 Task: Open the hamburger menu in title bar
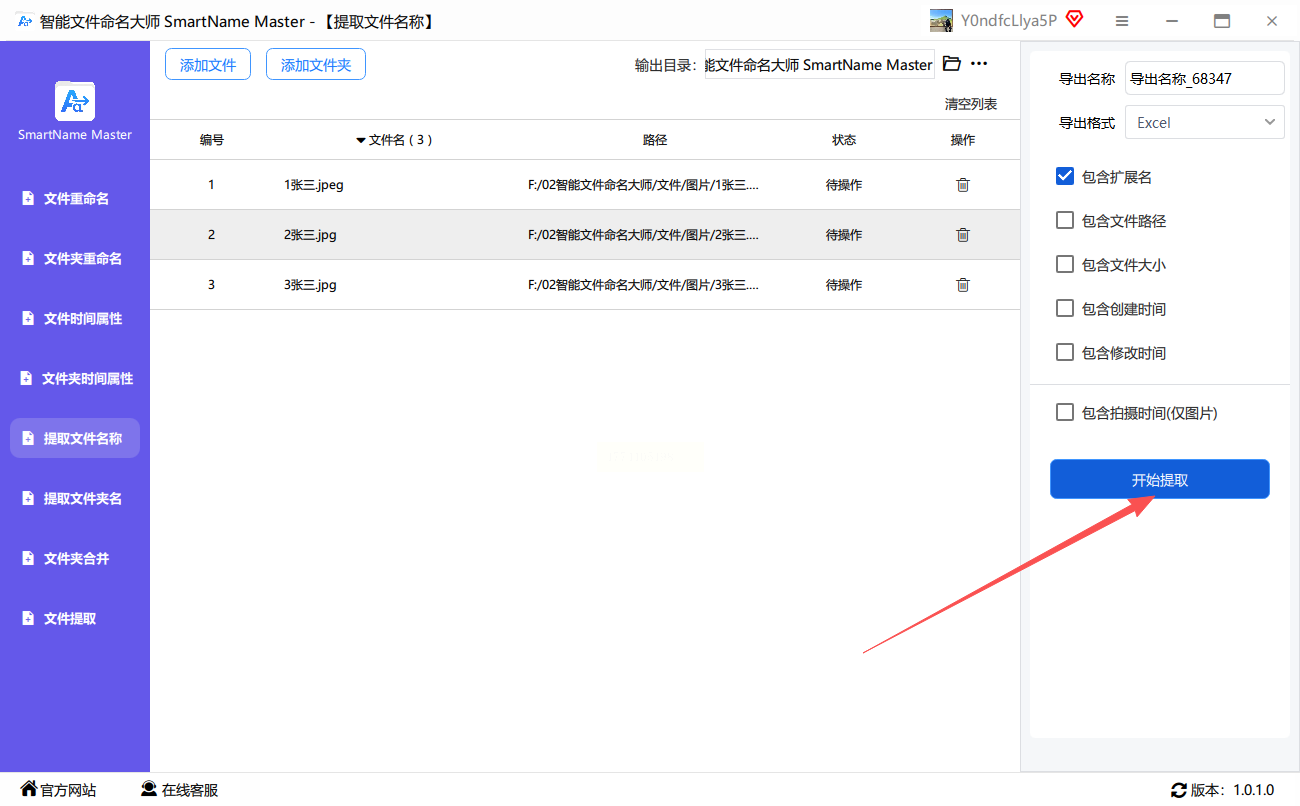pos(1122,21)
